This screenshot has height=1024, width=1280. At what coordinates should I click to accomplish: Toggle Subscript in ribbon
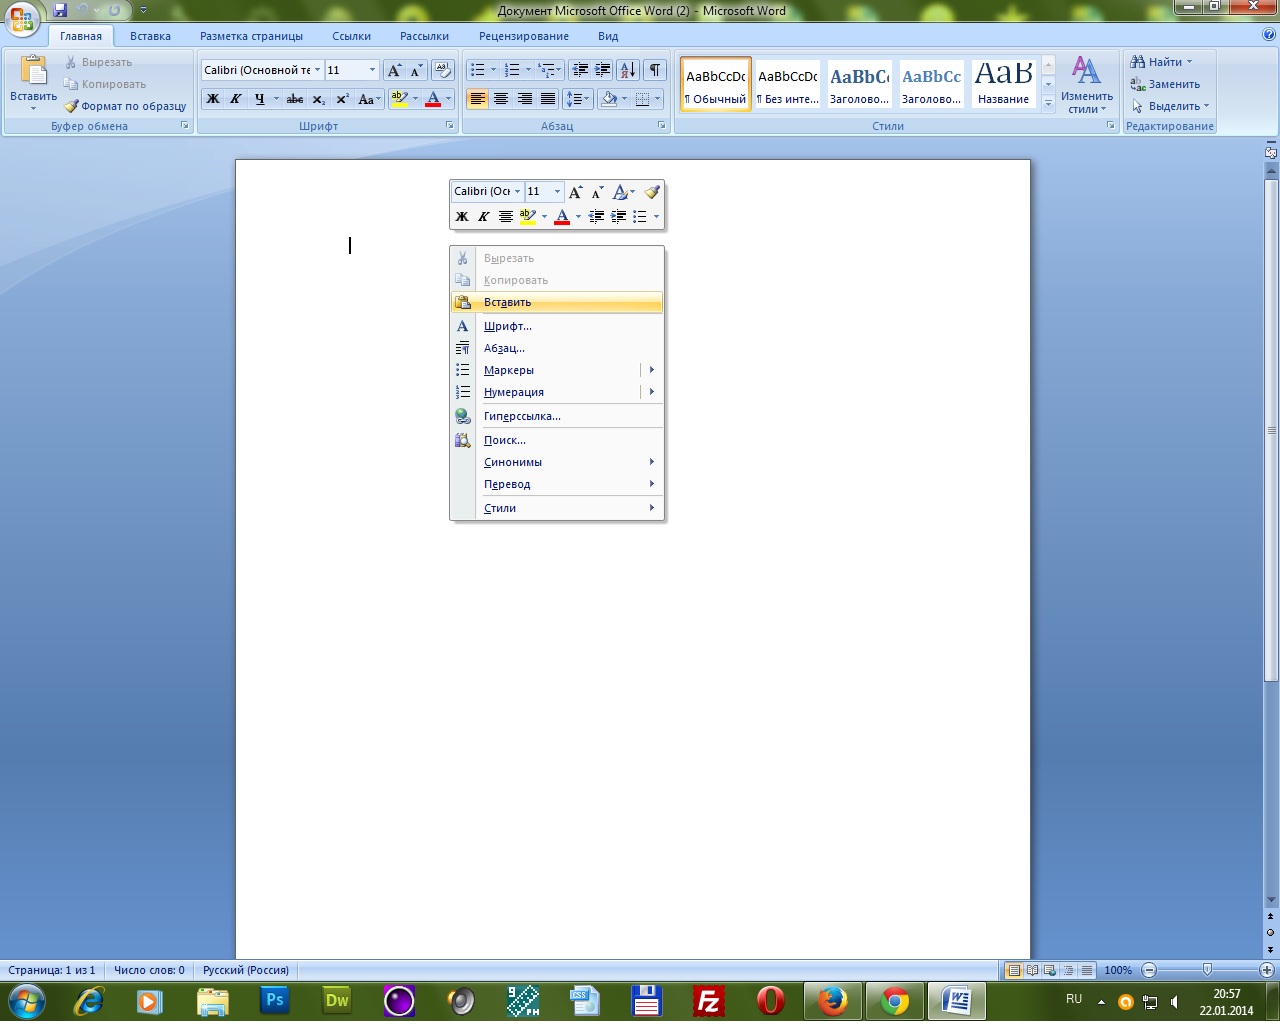click(x=319, y=99)
